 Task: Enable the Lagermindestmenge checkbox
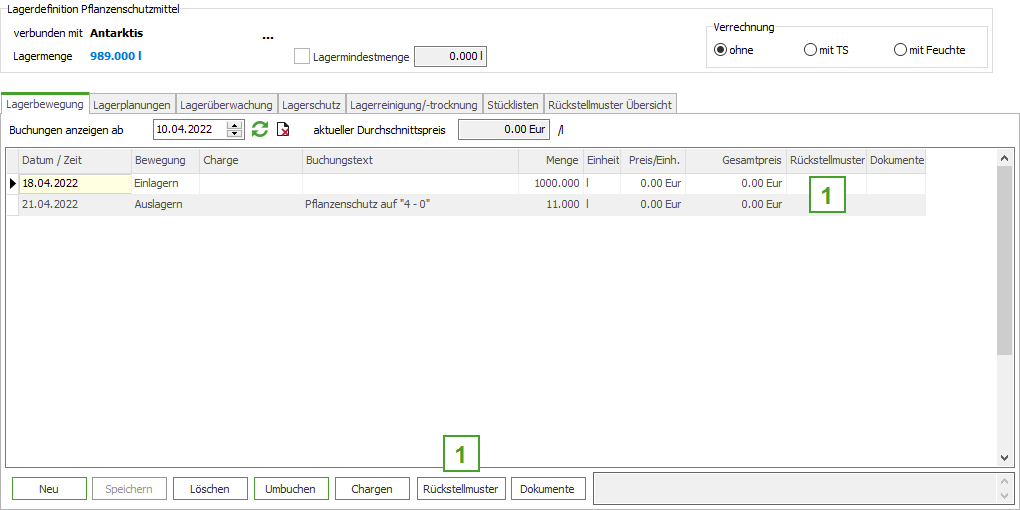[302, 57]
